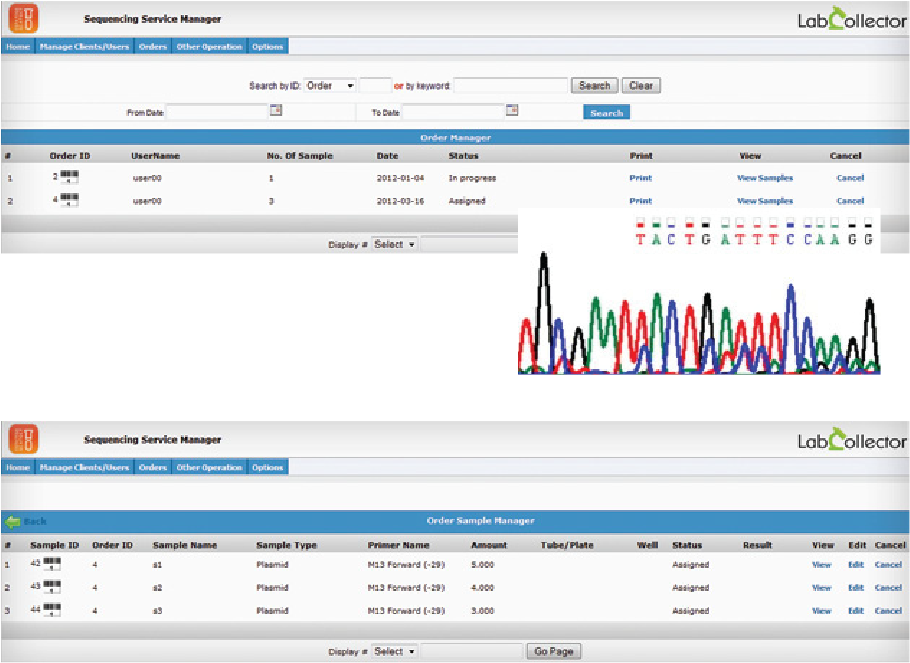Image resolution: width=910 pixels, height=663 pixels.
Task: Click the orange app logo in bottom screen
Action: (x=23, y=439)
